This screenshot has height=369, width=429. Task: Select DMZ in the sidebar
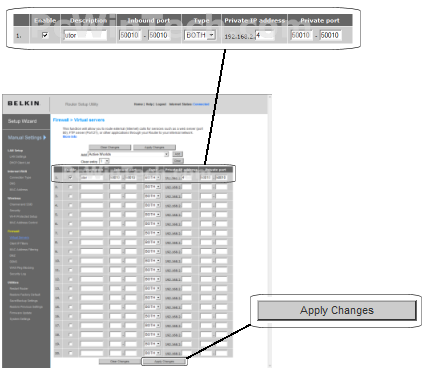coord(13,256)
